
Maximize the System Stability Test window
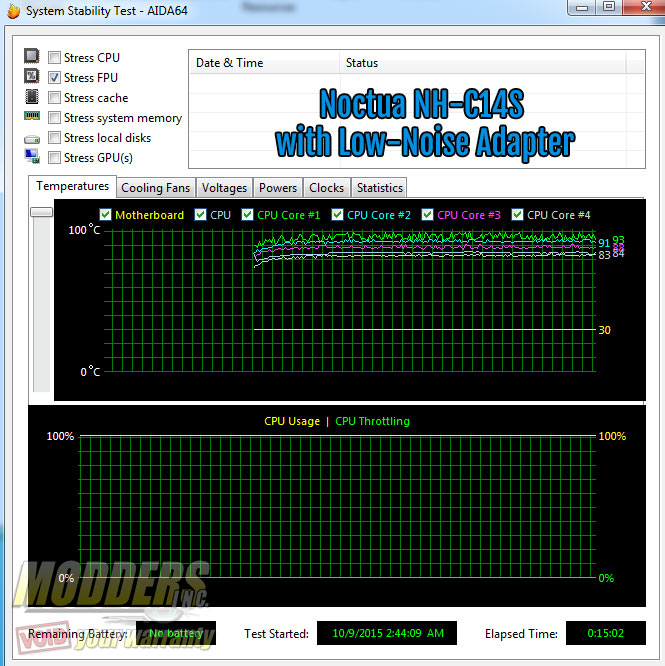pos(609,7)
